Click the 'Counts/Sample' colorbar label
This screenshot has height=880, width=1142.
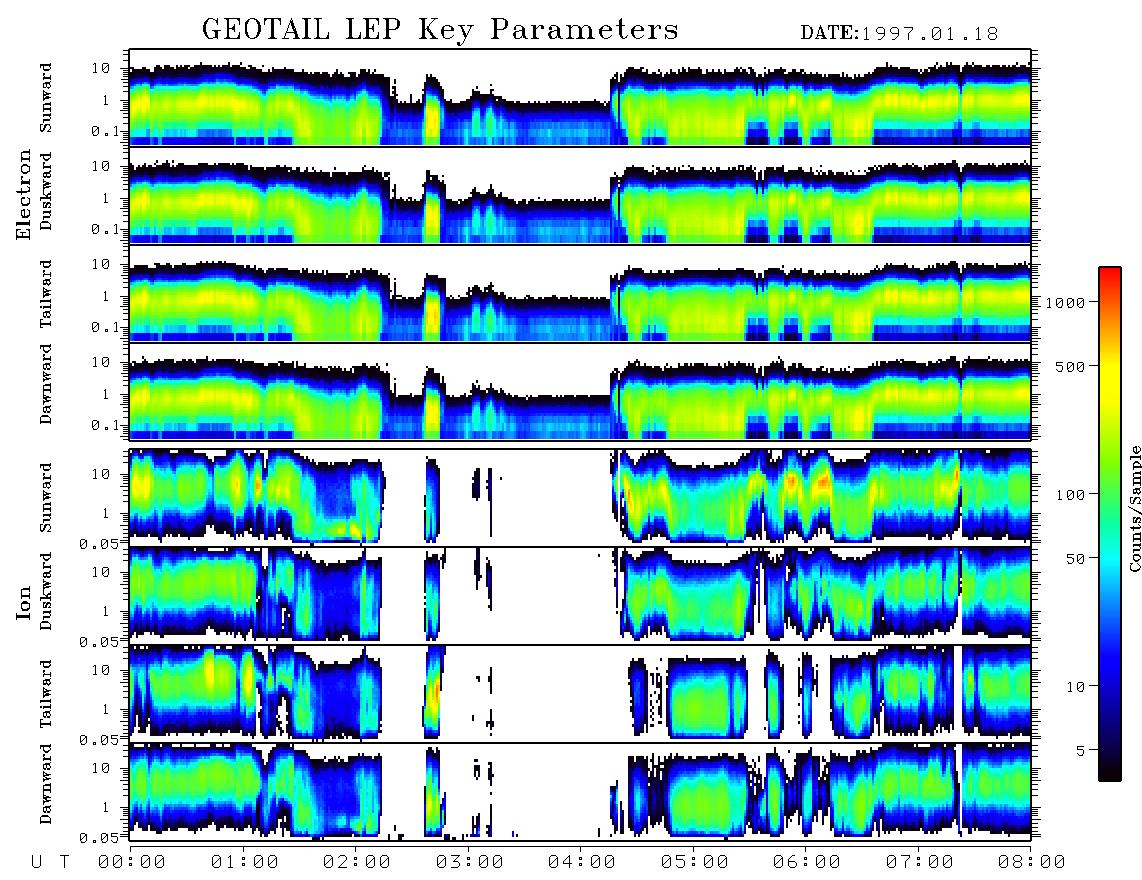click(x=1134, y=508)
